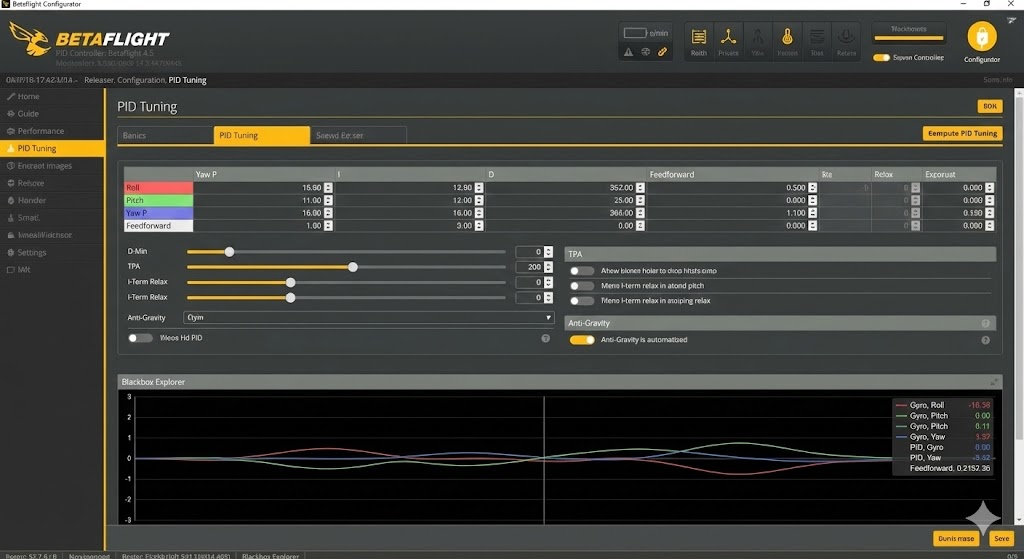Click stepper of Yaw P row D value 366.00
Viewport: 1024px width, 559px height.
[x=640, y=213]
